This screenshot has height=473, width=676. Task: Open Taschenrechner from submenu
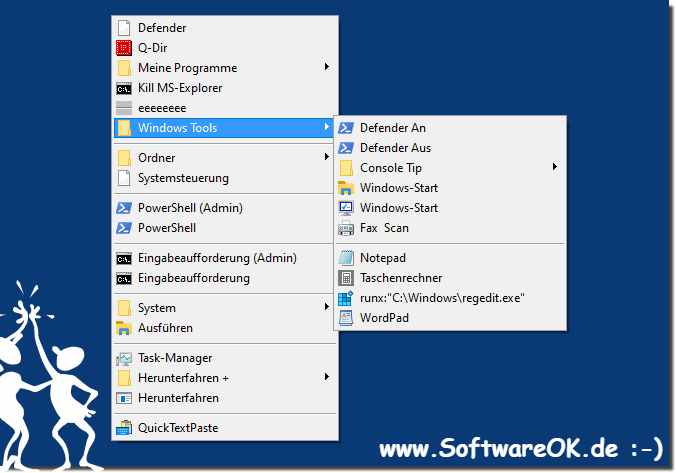pyautogui.click(x=450, y=278)
